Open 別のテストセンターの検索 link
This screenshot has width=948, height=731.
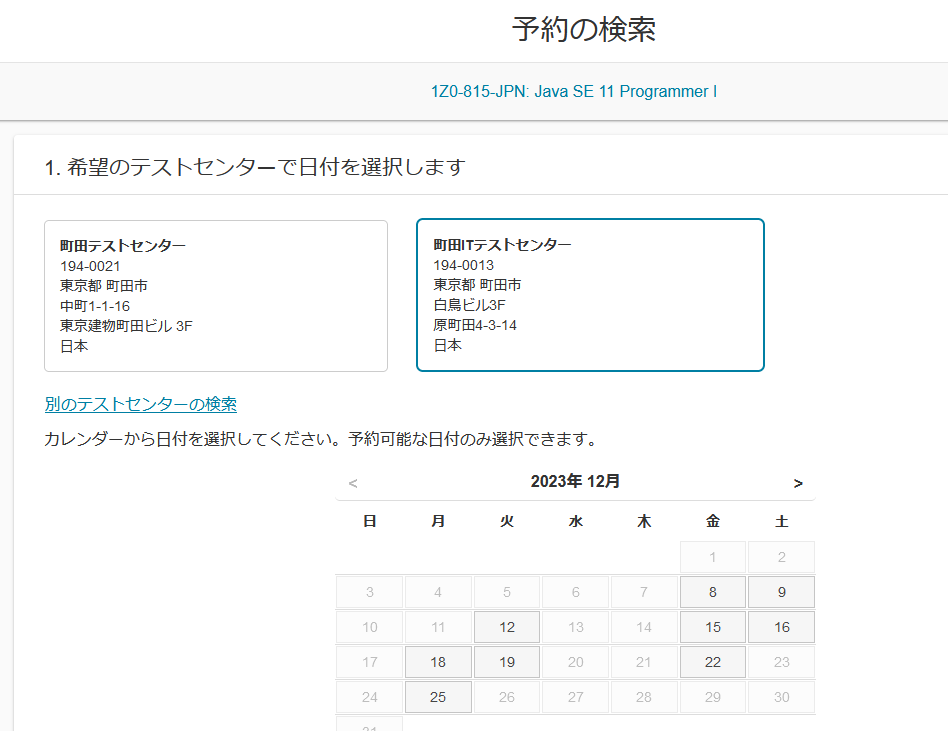tap(141, 404)
